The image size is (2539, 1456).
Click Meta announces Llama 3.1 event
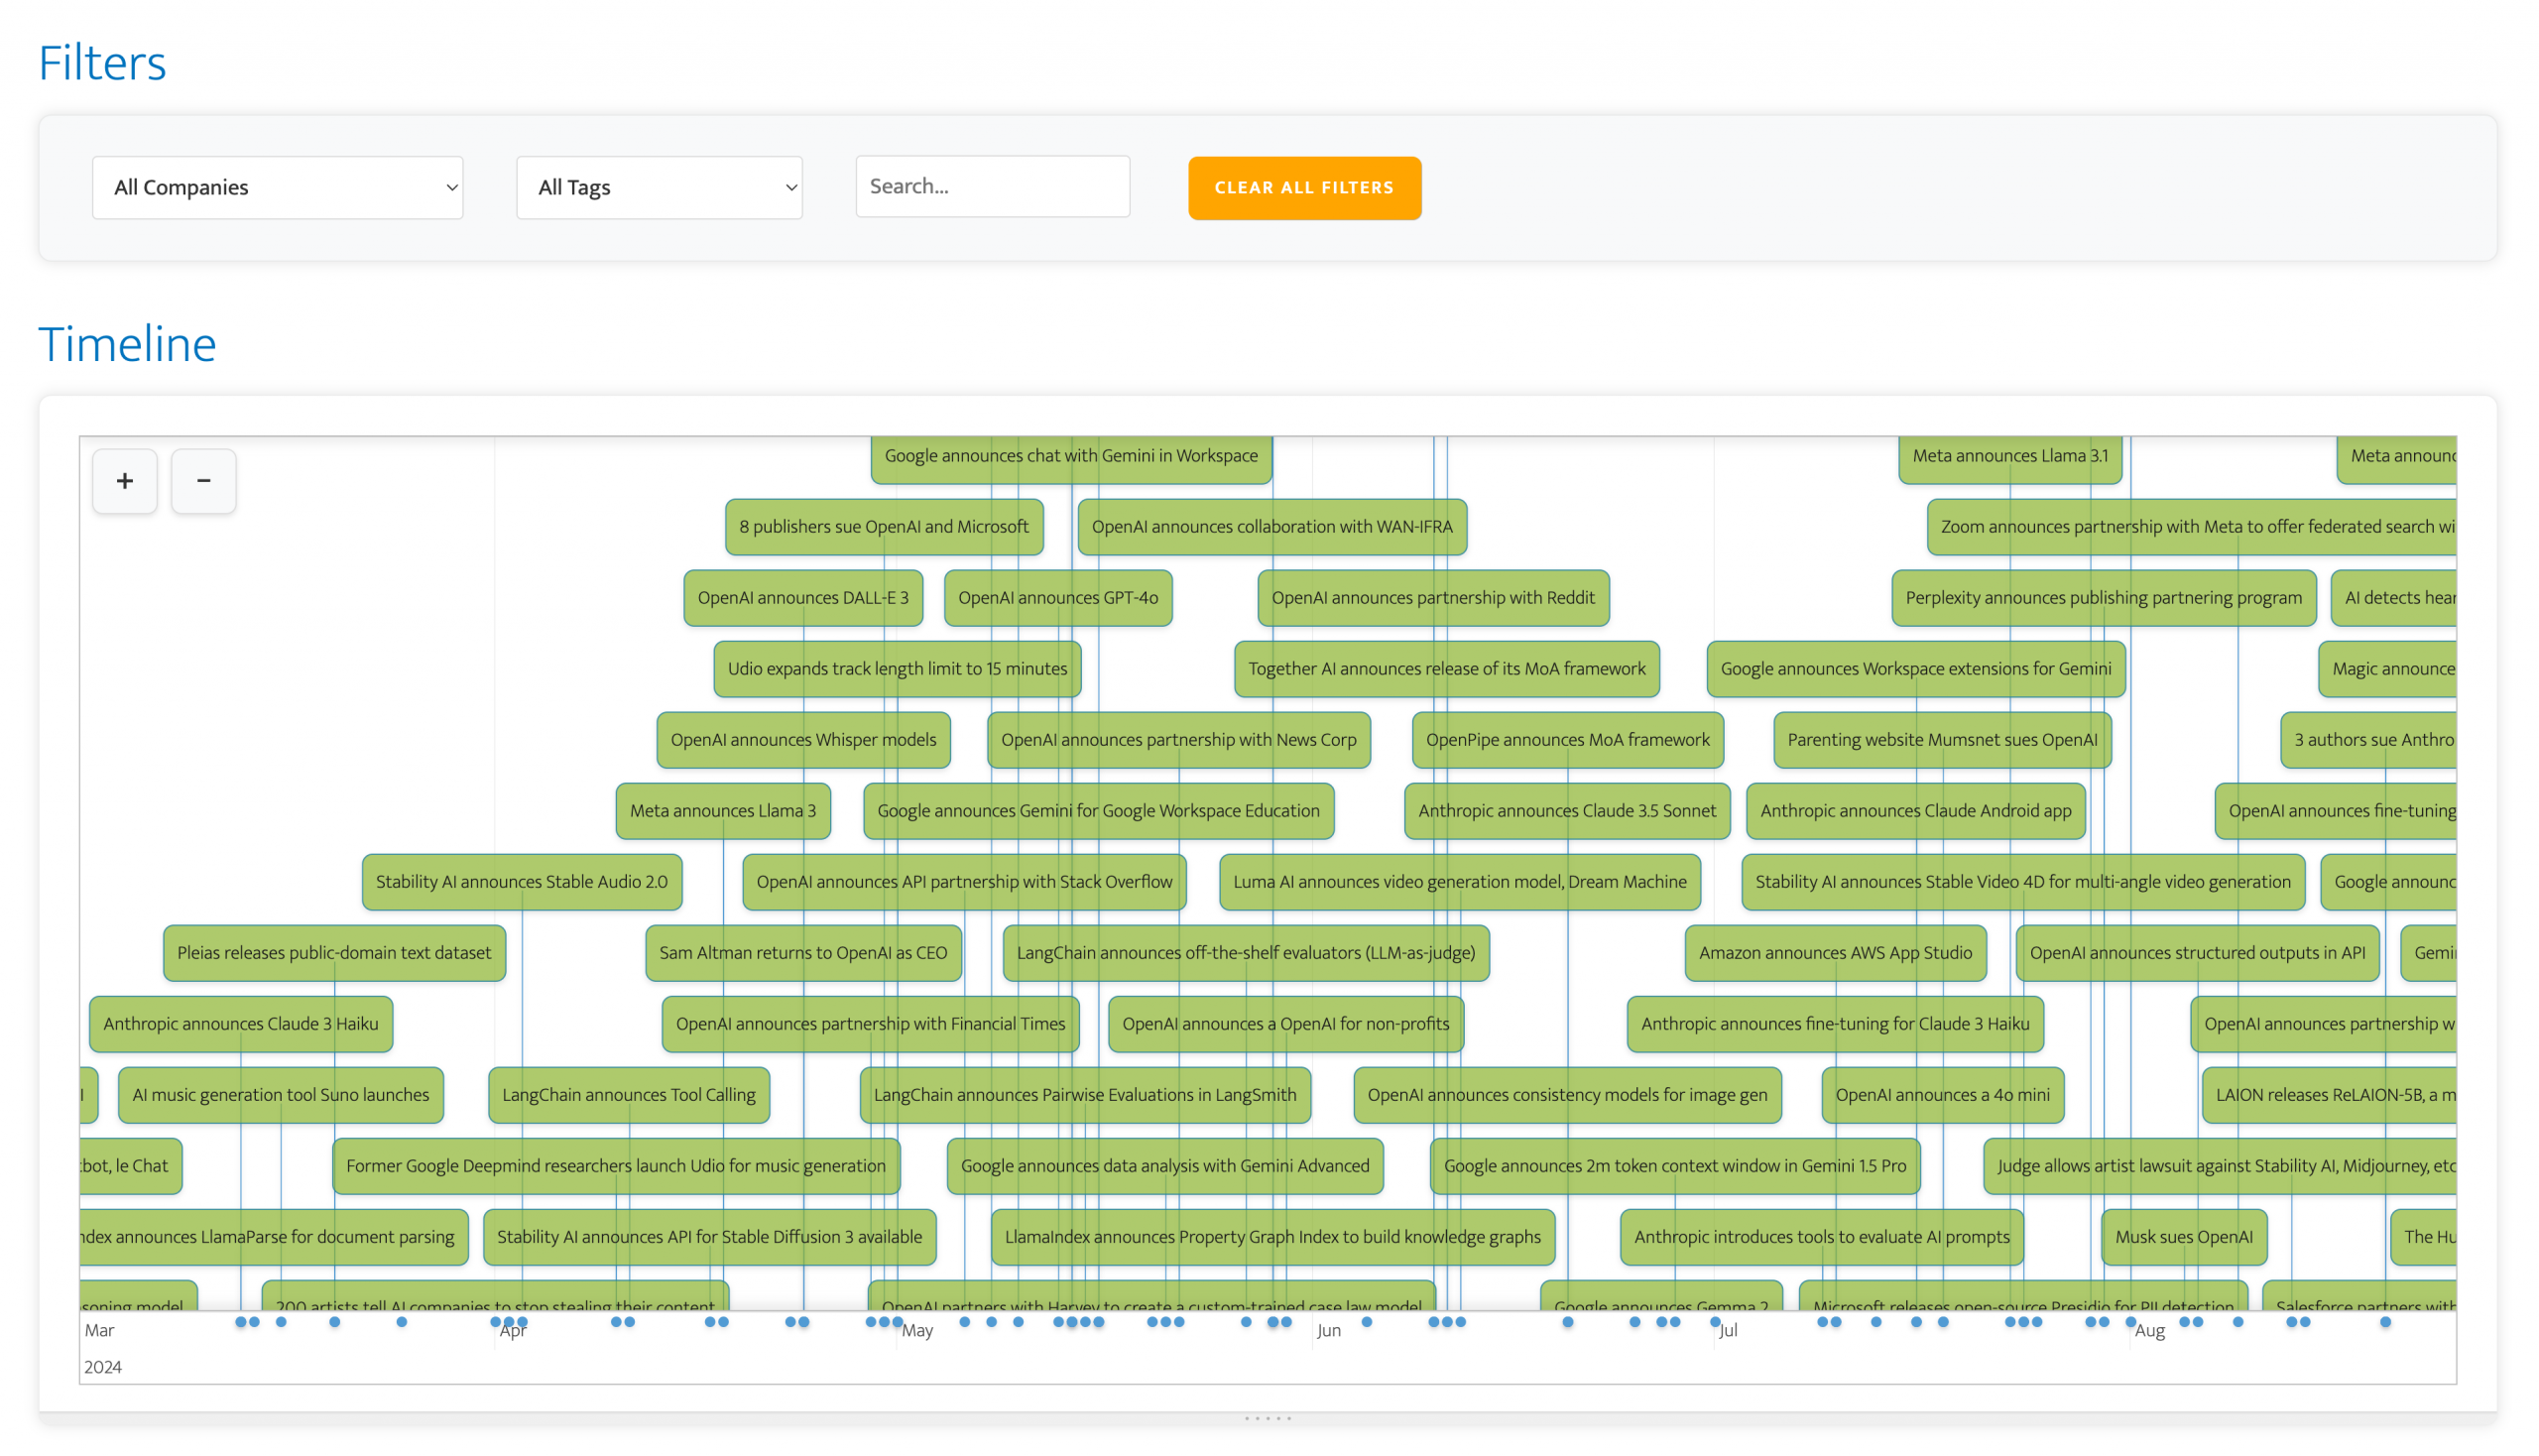[x=2009, y=456]
